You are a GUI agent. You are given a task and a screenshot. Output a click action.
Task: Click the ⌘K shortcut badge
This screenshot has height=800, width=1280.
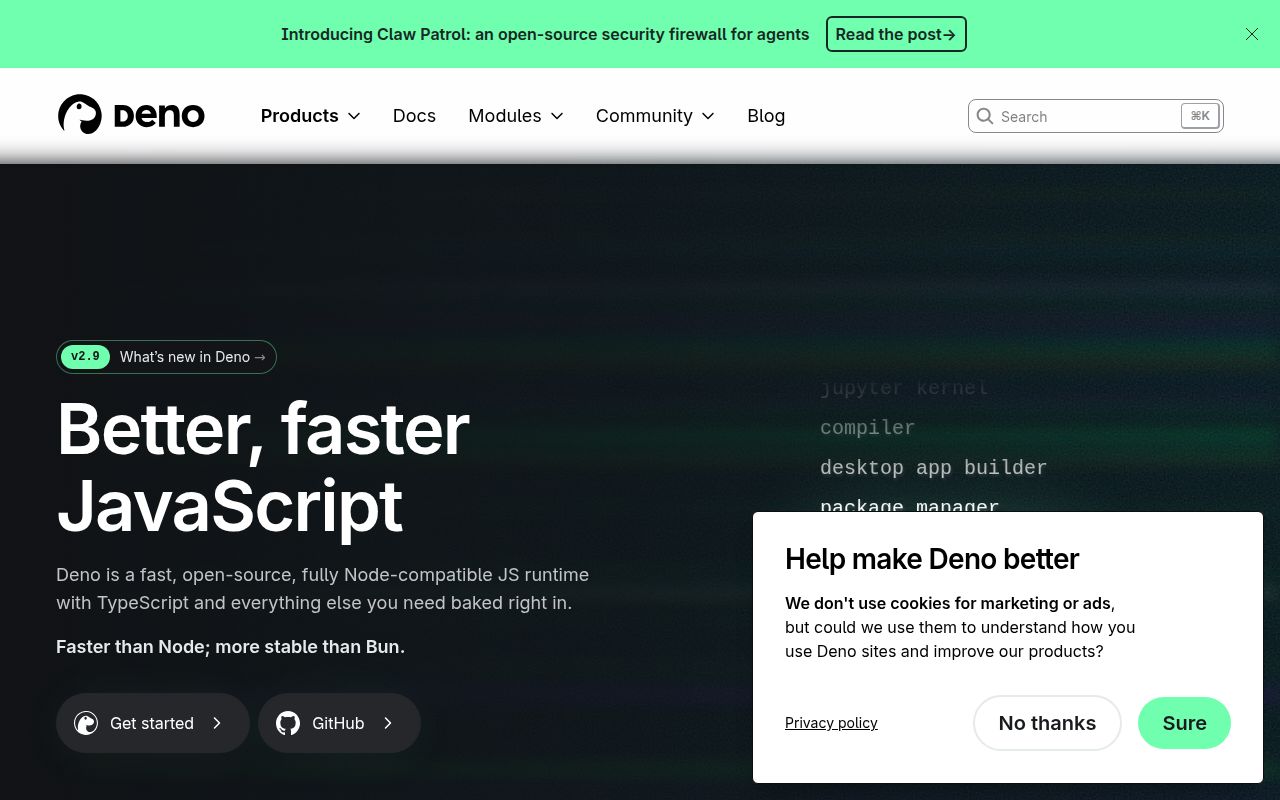1200,116
